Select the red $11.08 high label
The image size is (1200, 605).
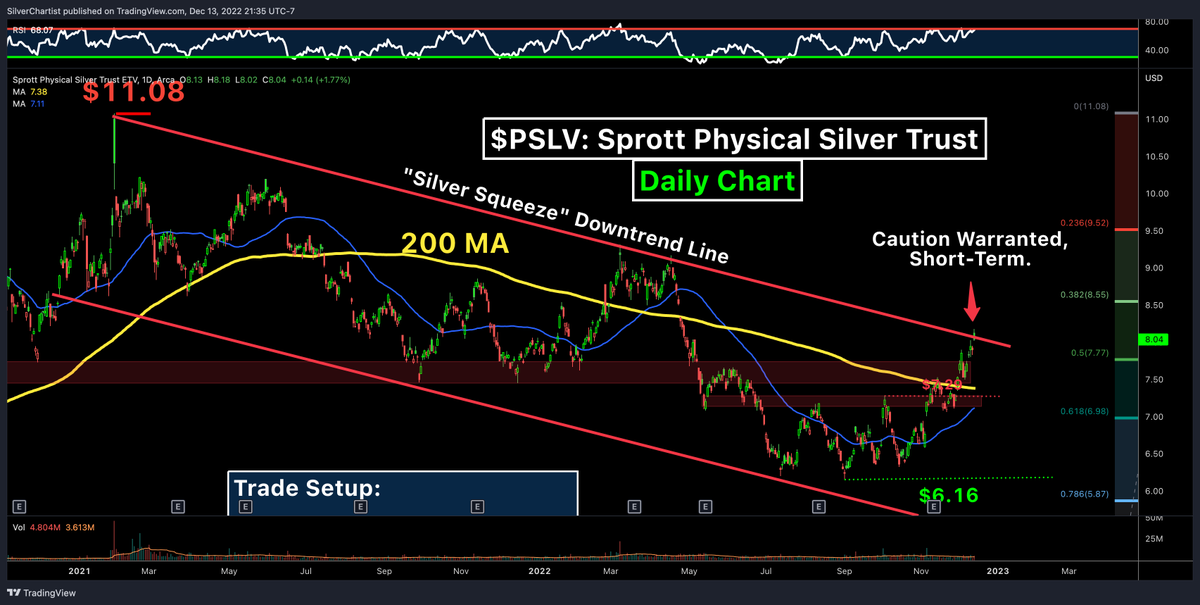tap(133, 93)
